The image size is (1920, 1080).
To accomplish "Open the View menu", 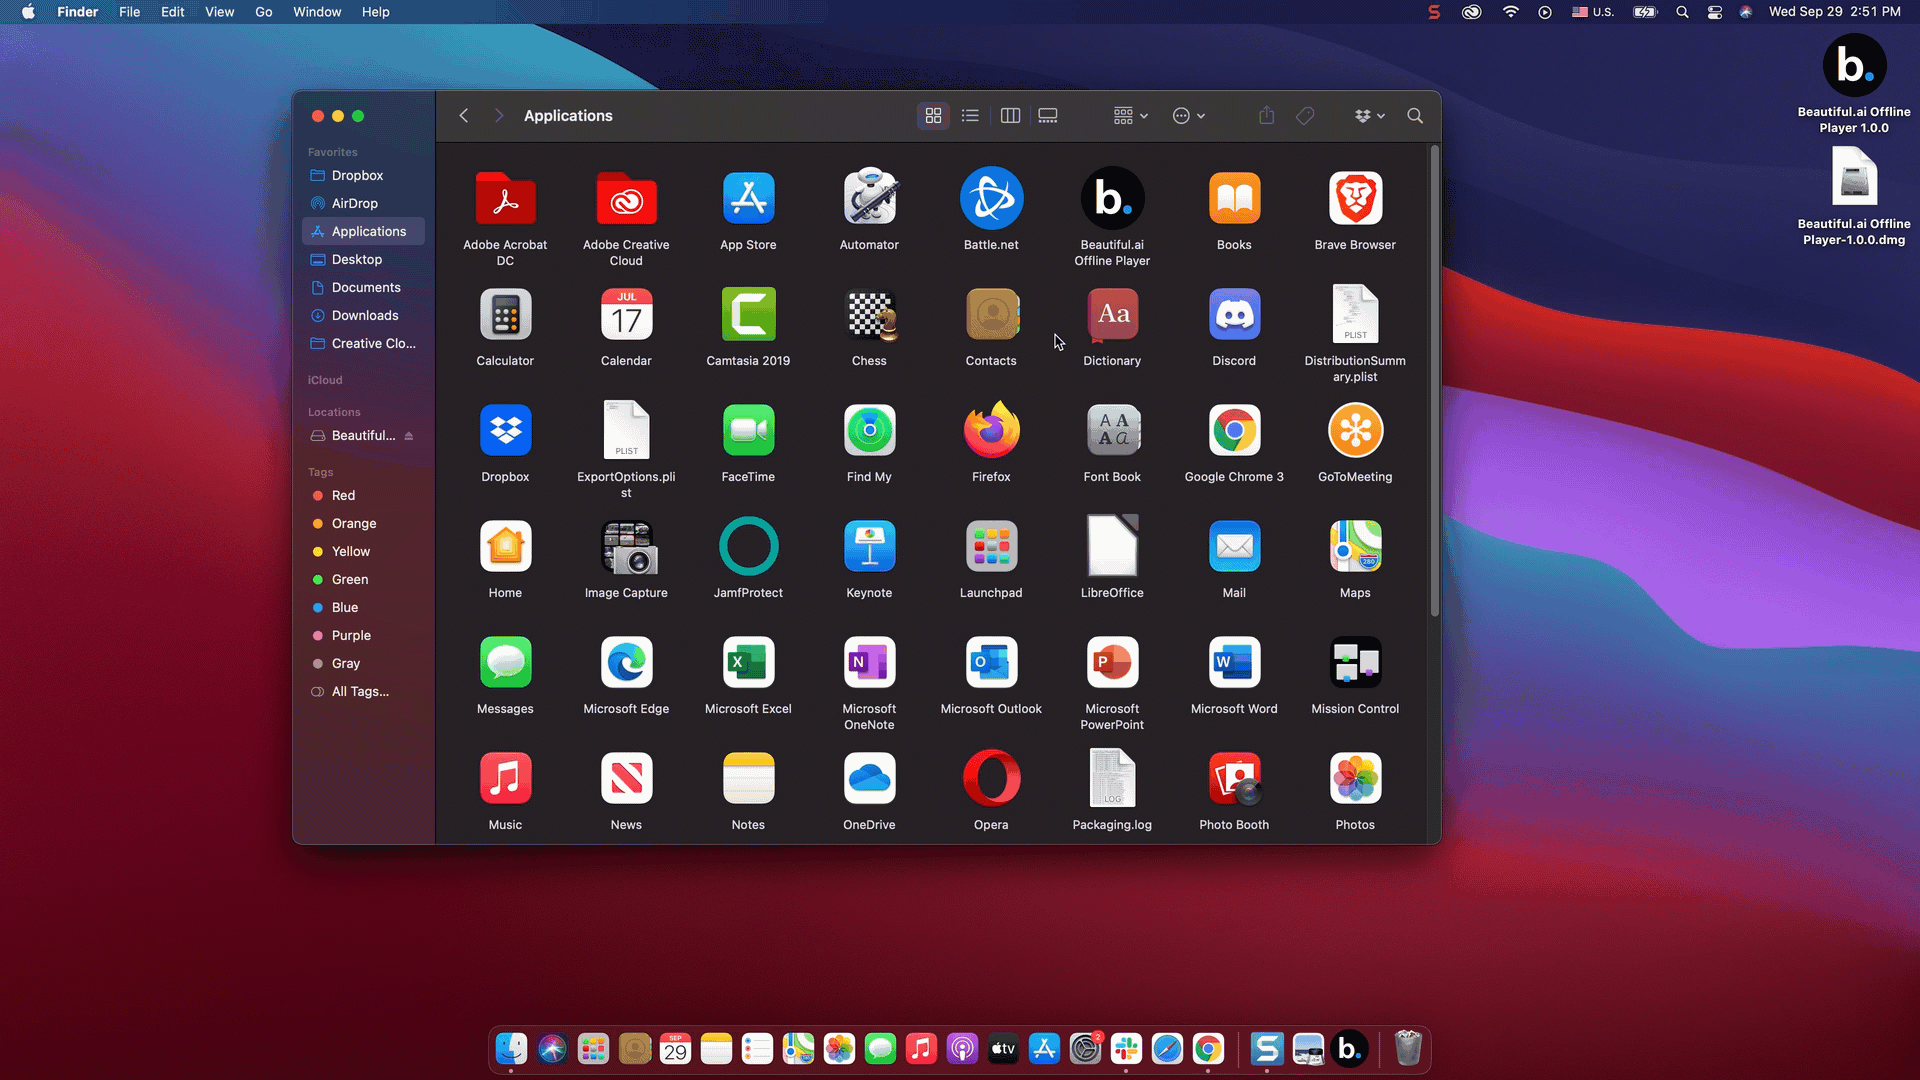I will tap(219, 12).
